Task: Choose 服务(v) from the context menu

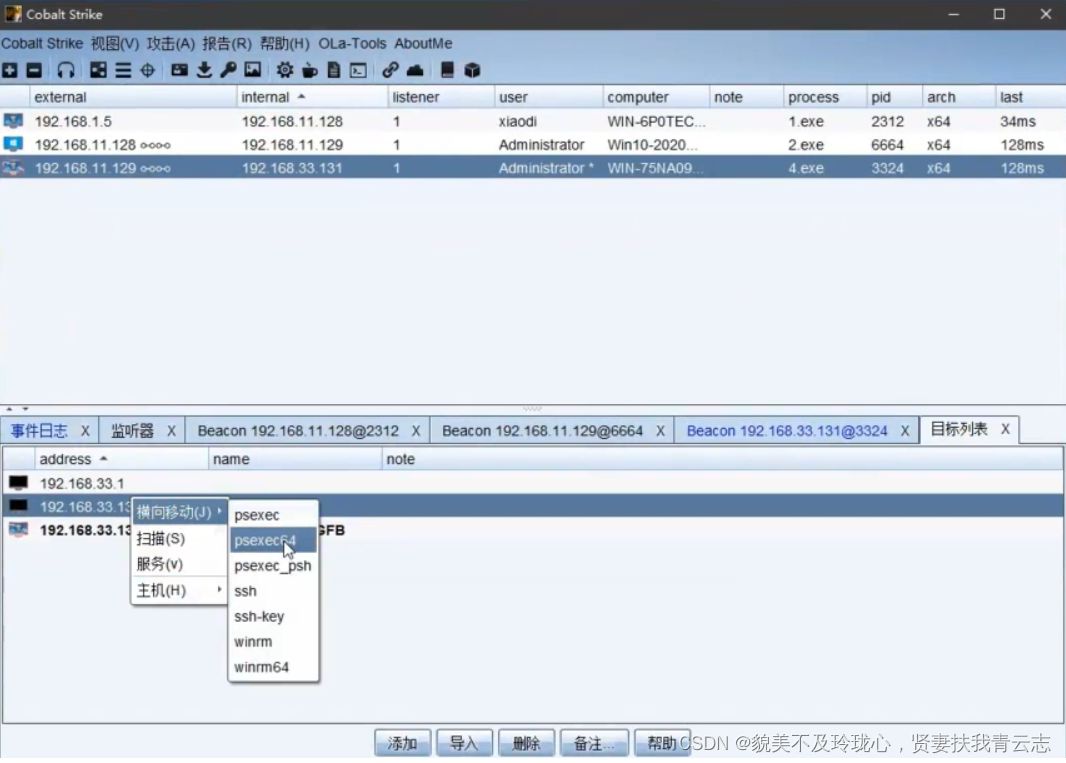Action: pos(179,564)
